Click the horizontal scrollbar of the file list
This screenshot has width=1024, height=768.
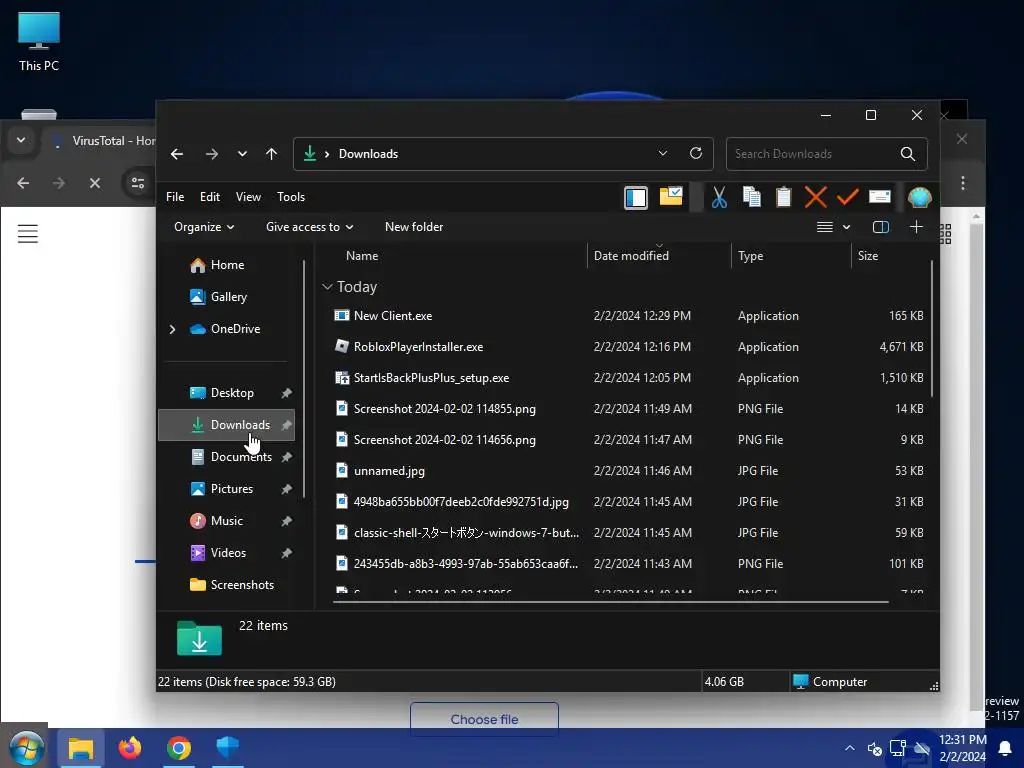pos(611,601)
